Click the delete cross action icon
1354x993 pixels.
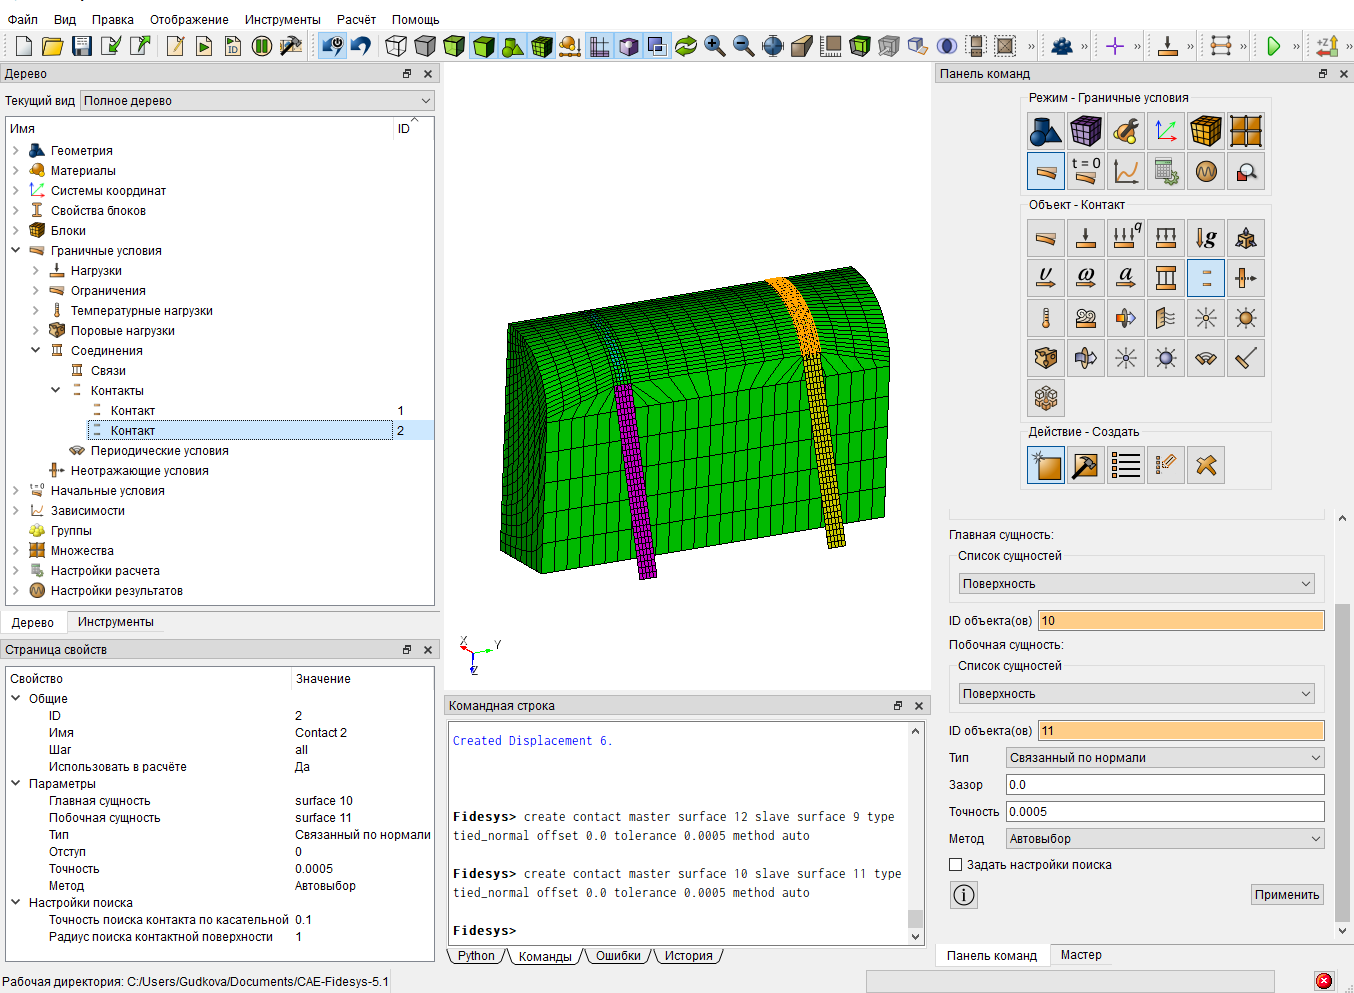(1206, 465)
